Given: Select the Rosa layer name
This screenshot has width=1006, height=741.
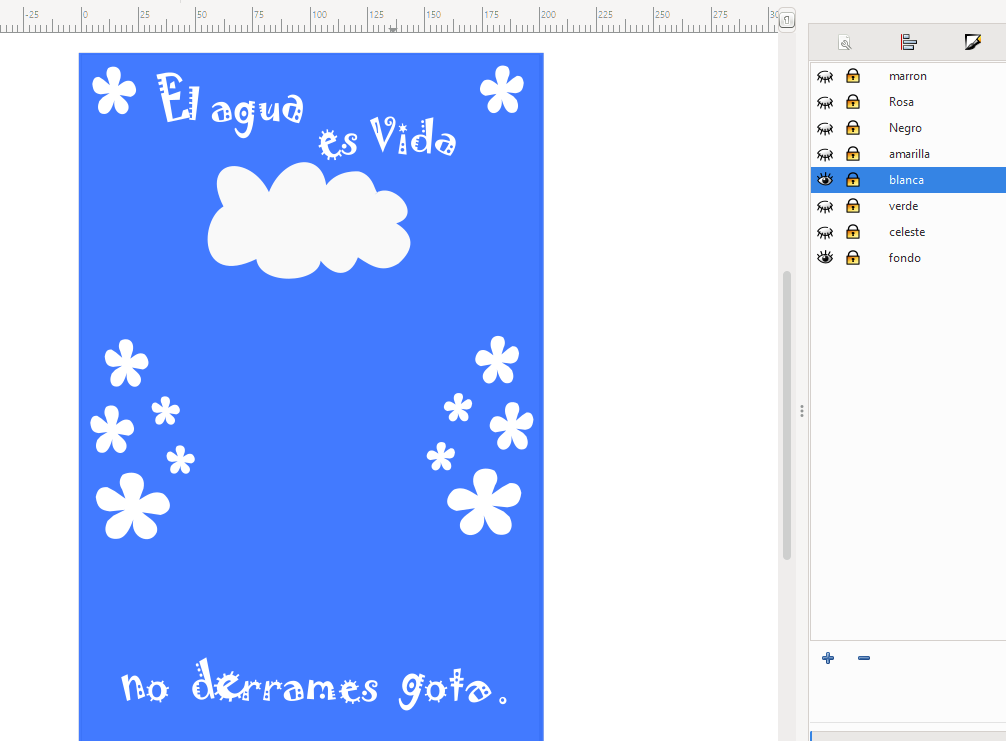Looking at the screenshot, I should (901, 102).
